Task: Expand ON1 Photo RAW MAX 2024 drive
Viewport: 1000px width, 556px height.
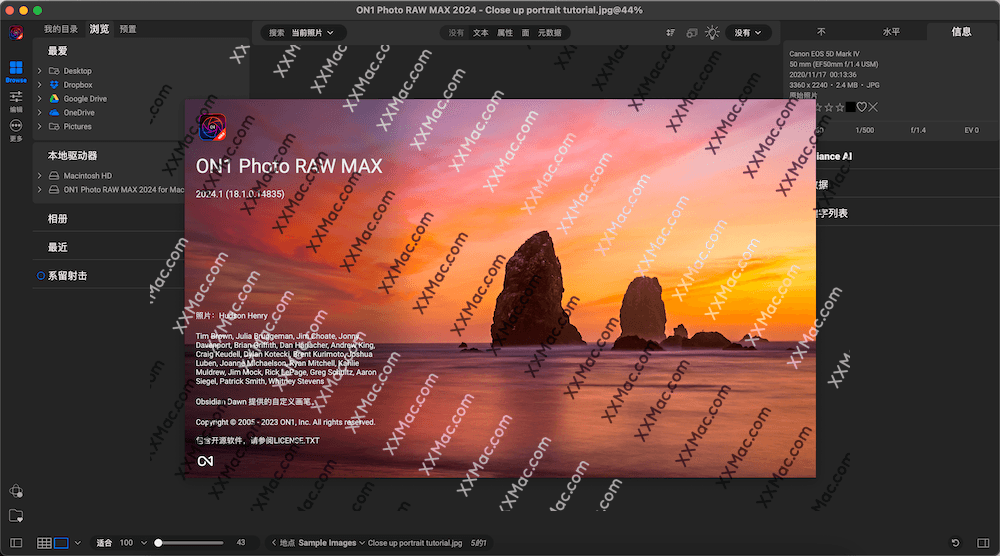Action: click(x=40, y=190)
